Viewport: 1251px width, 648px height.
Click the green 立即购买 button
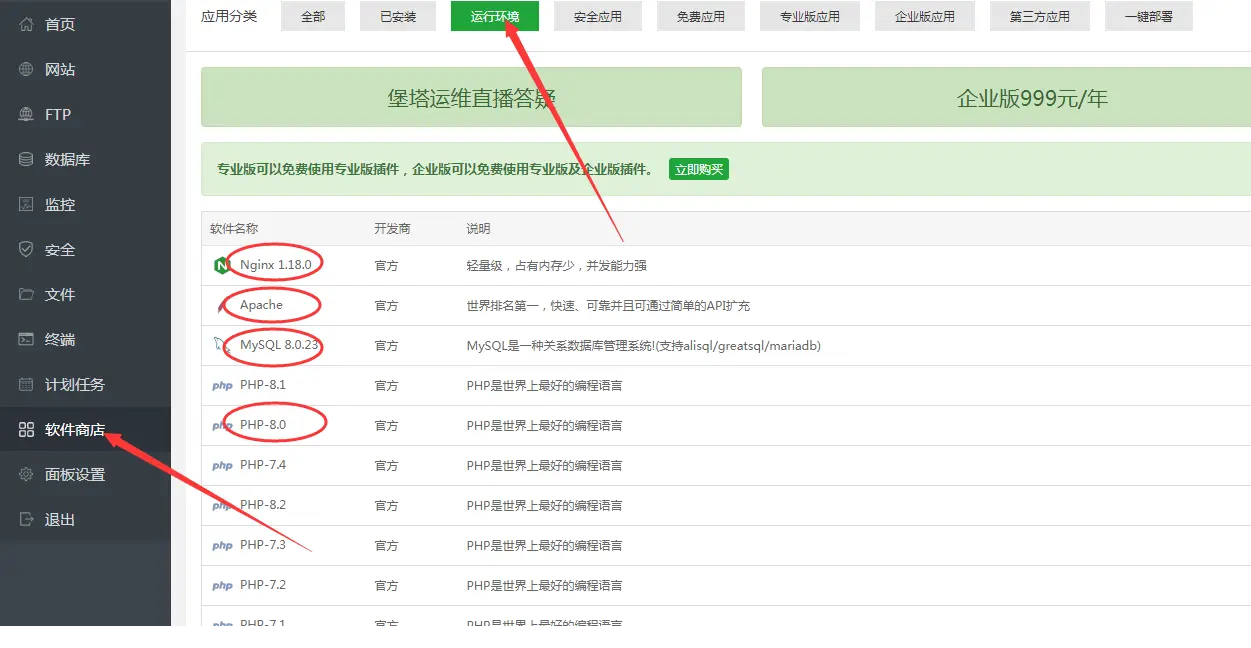tap(699, 169)
